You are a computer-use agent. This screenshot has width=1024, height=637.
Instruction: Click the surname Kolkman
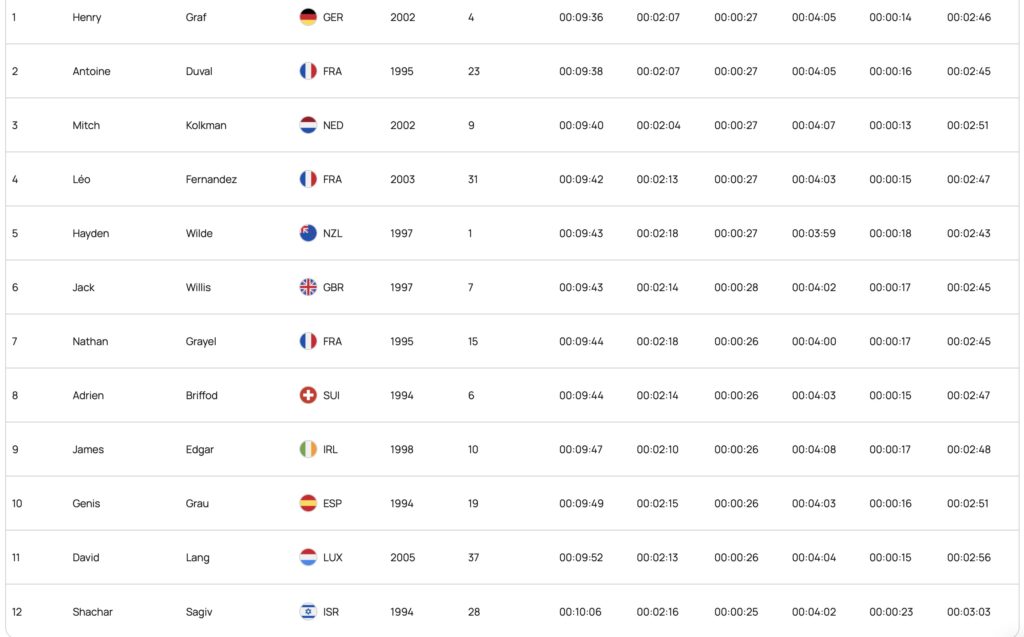click(x=206, y=125)
